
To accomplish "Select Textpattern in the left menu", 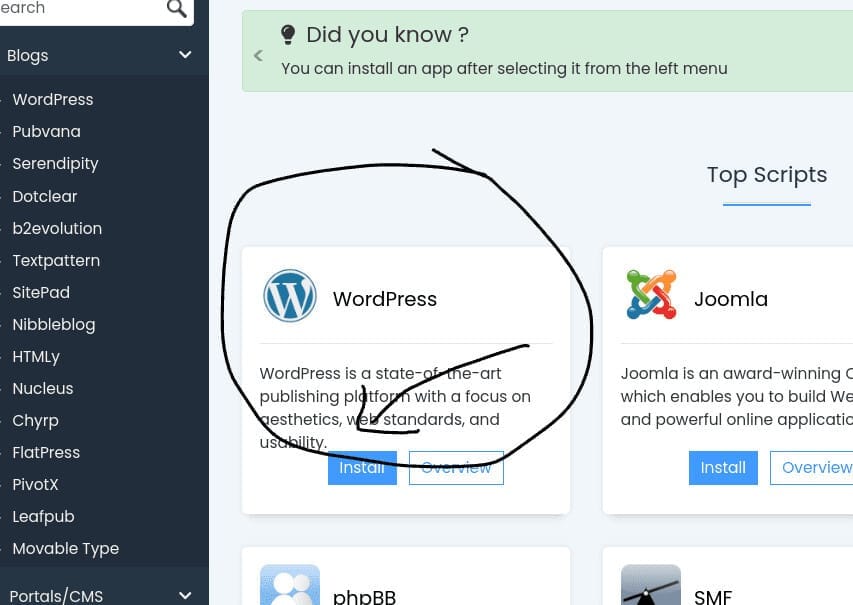I will (56, 261).
